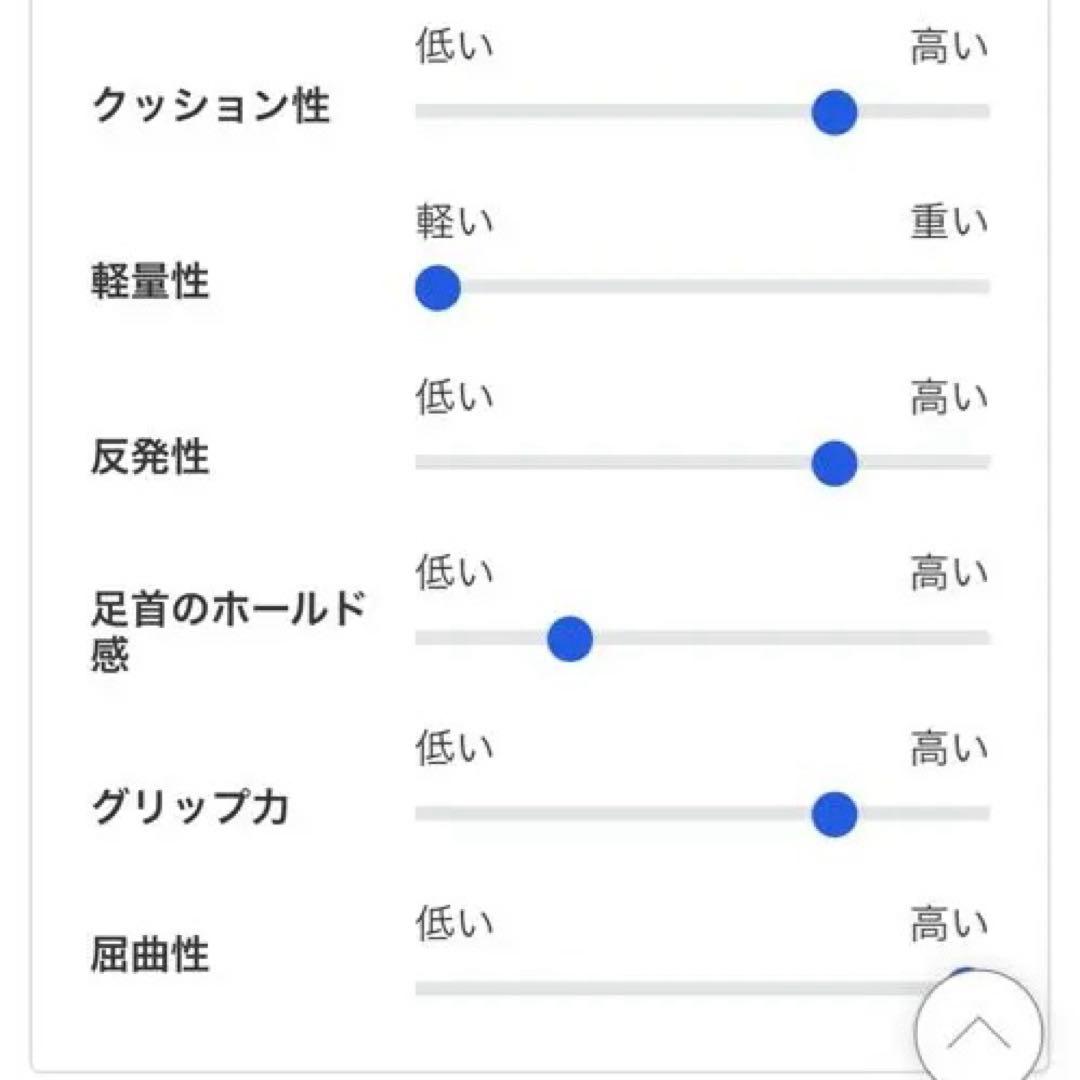The height and width of the screenshot is (1080, 1080).
Task: Click the 足首のホールド感 label text
Action: 228,632
